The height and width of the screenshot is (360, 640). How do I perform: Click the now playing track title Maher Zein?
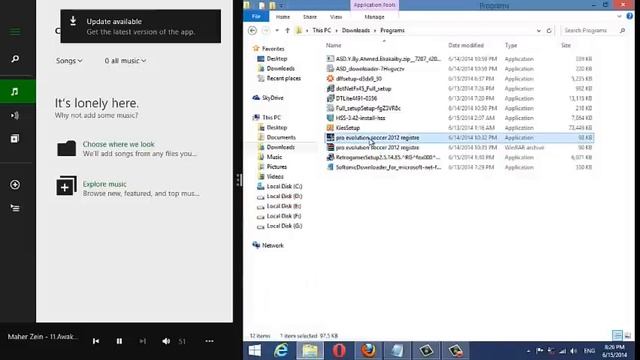tap(42, 337)
